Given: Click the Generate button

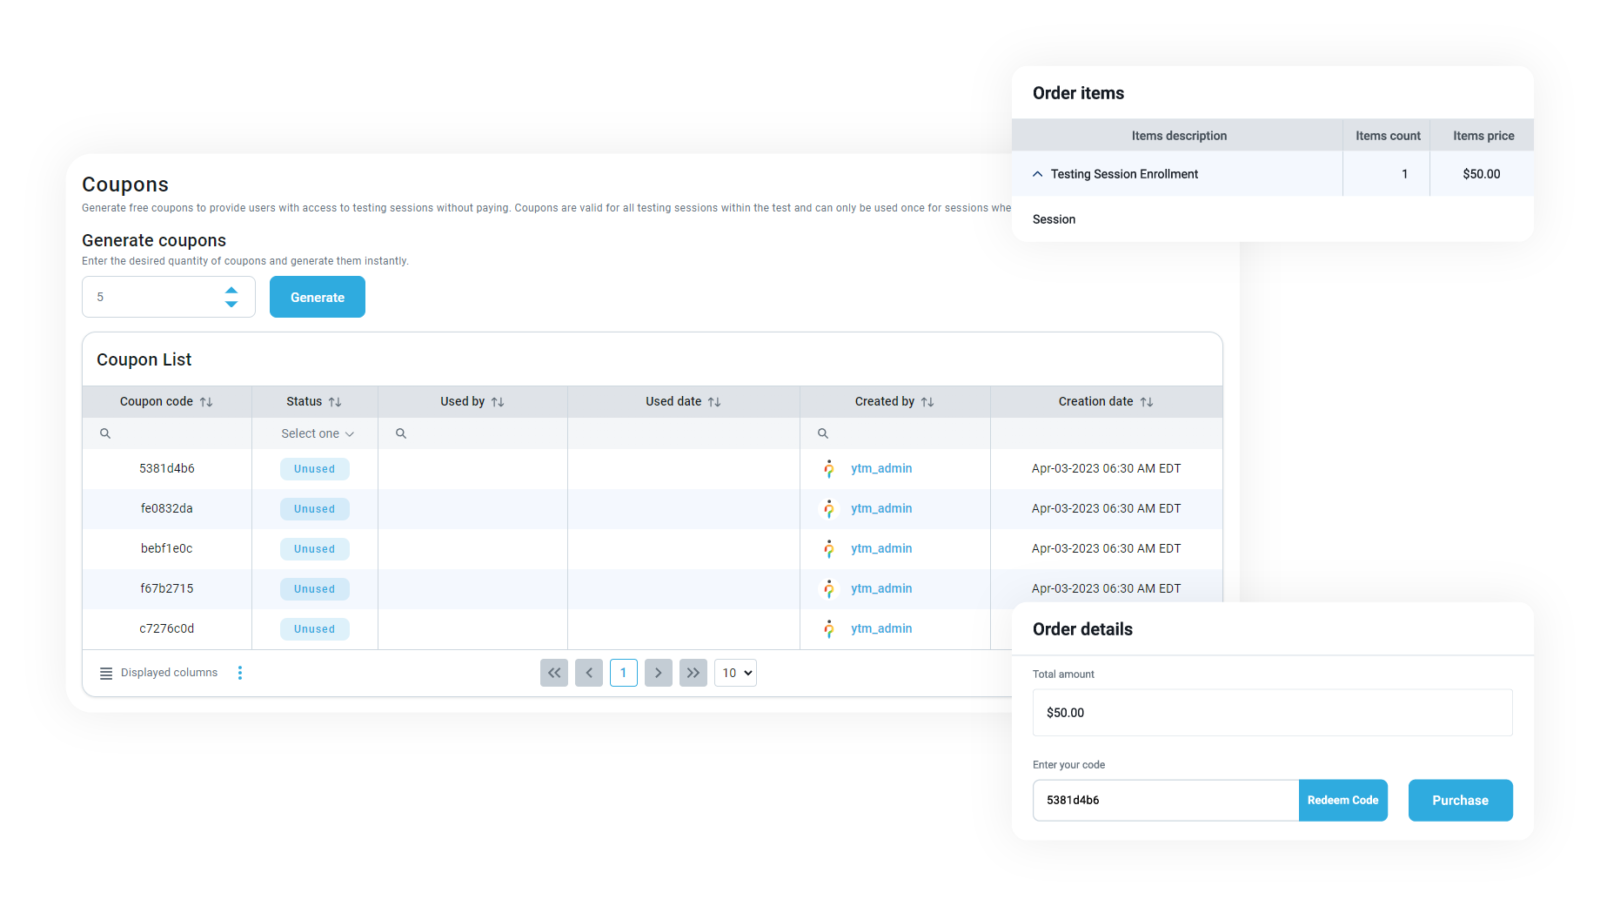Looking at the screenshot, I should click(317, 297).
